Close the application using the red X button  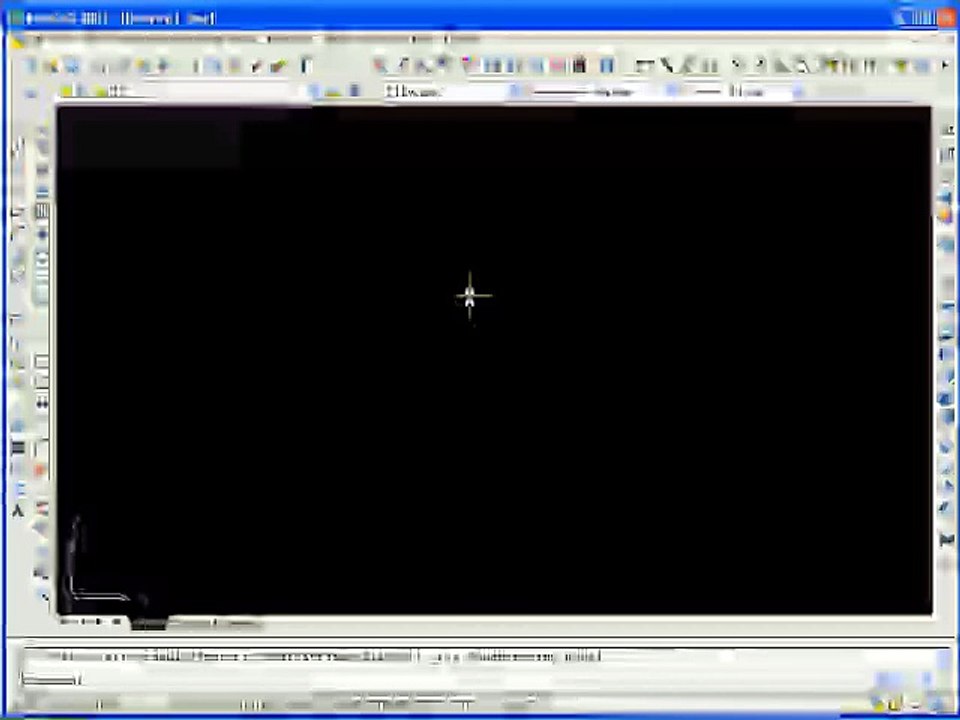coord(945,17)
